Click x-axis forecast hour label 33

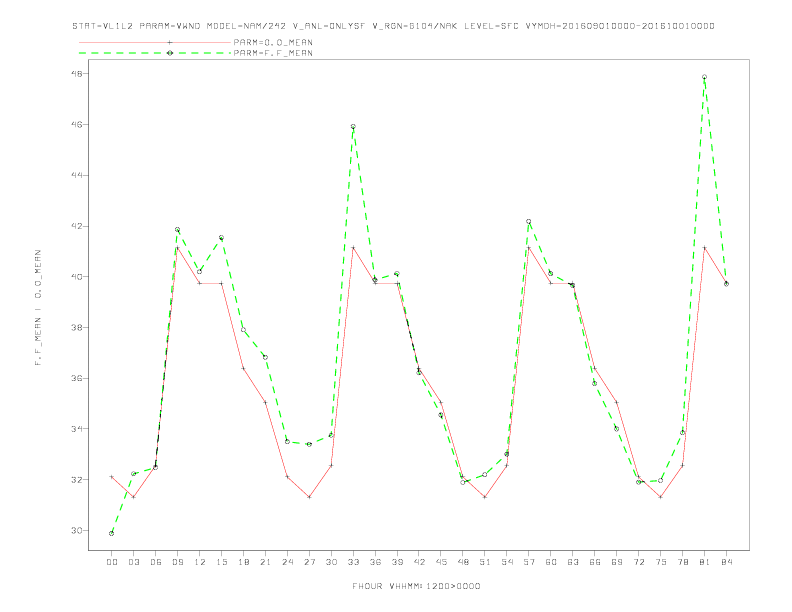click(x=353, y=562)
